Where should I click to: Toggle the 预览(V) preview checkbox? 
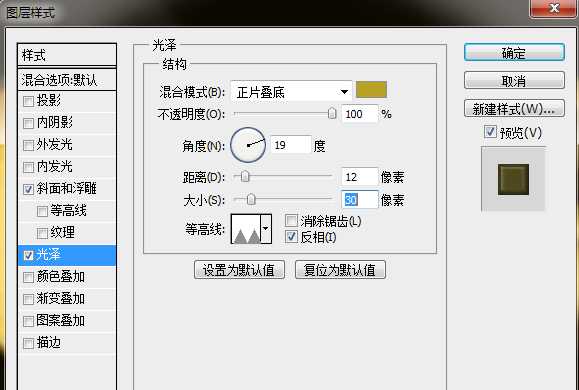(490, 131)
